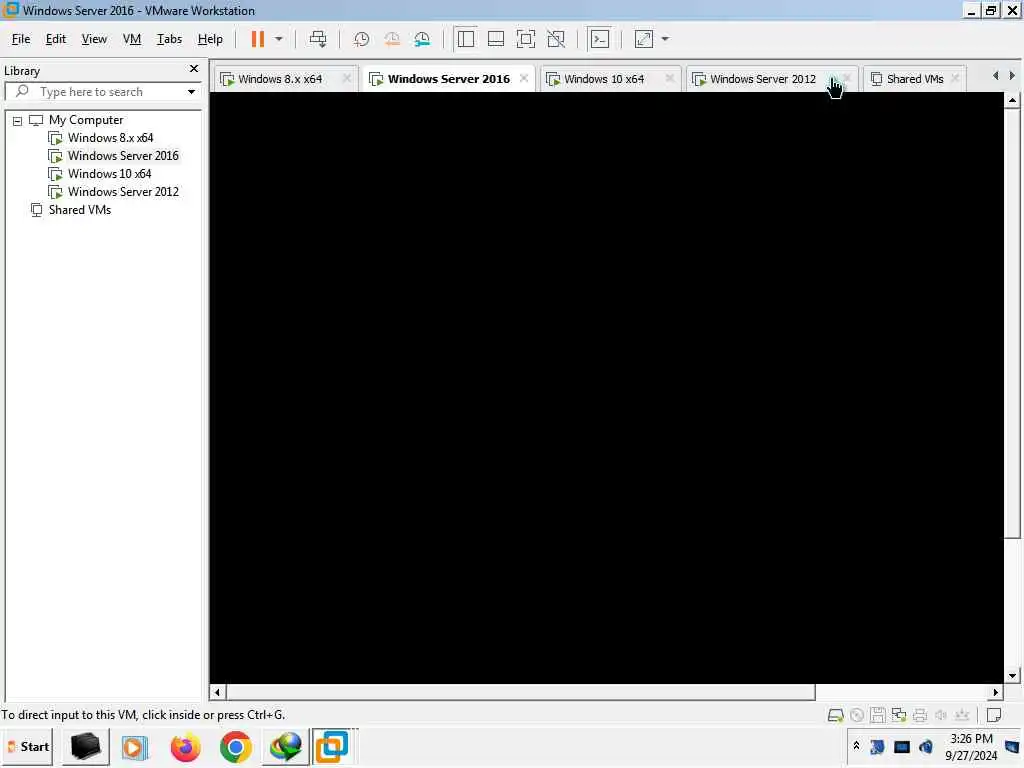
Task: Toggle the library sidebar view button
Action: [x=466, y=39]
